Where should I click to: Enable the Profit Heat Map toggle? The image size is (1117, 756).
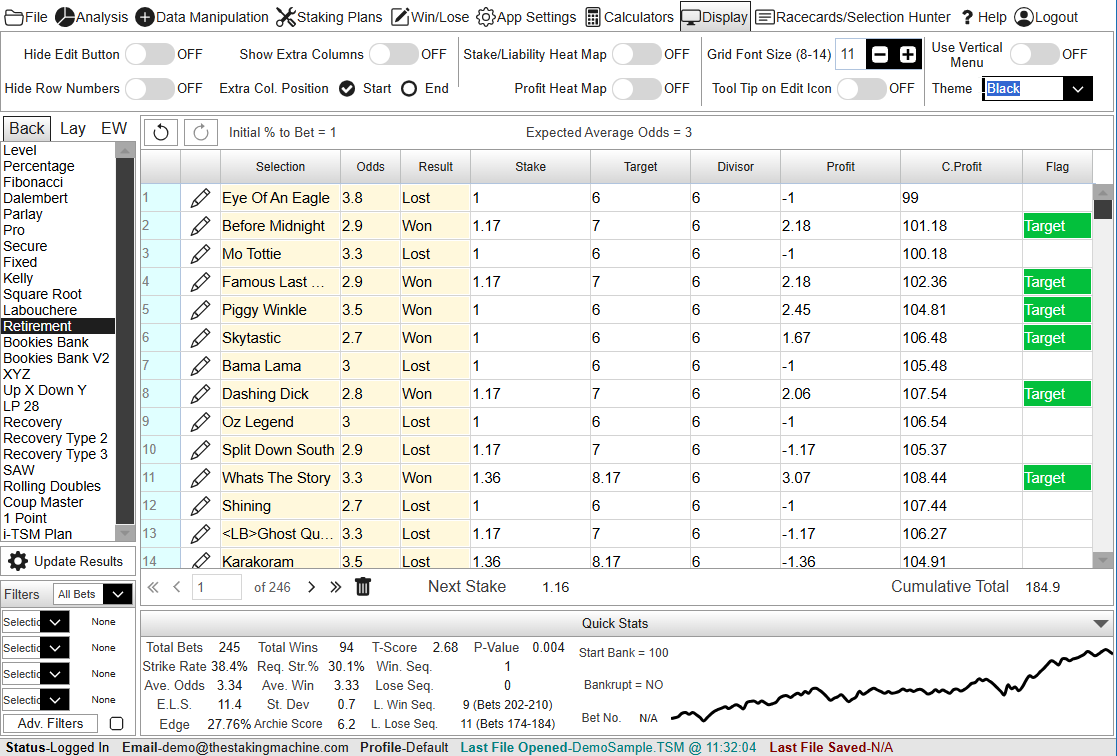pos(636,89)
